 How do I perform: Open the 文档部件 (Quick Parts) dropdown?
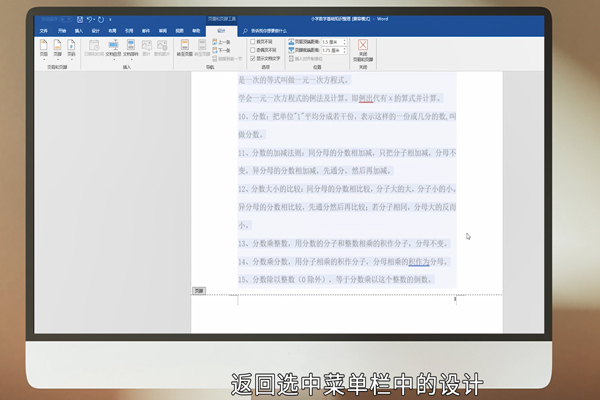click(130, 49)
